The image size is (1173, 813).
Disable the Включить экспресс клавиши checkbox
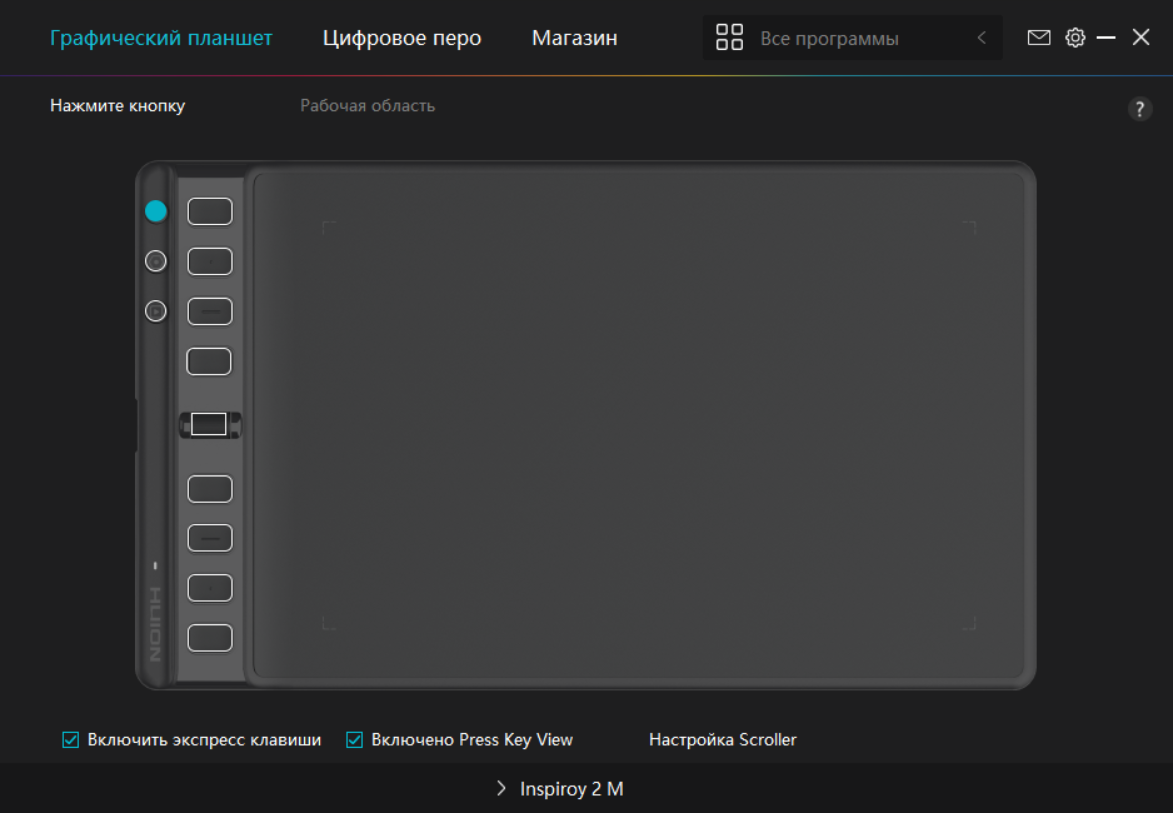[x=71, y=740]
